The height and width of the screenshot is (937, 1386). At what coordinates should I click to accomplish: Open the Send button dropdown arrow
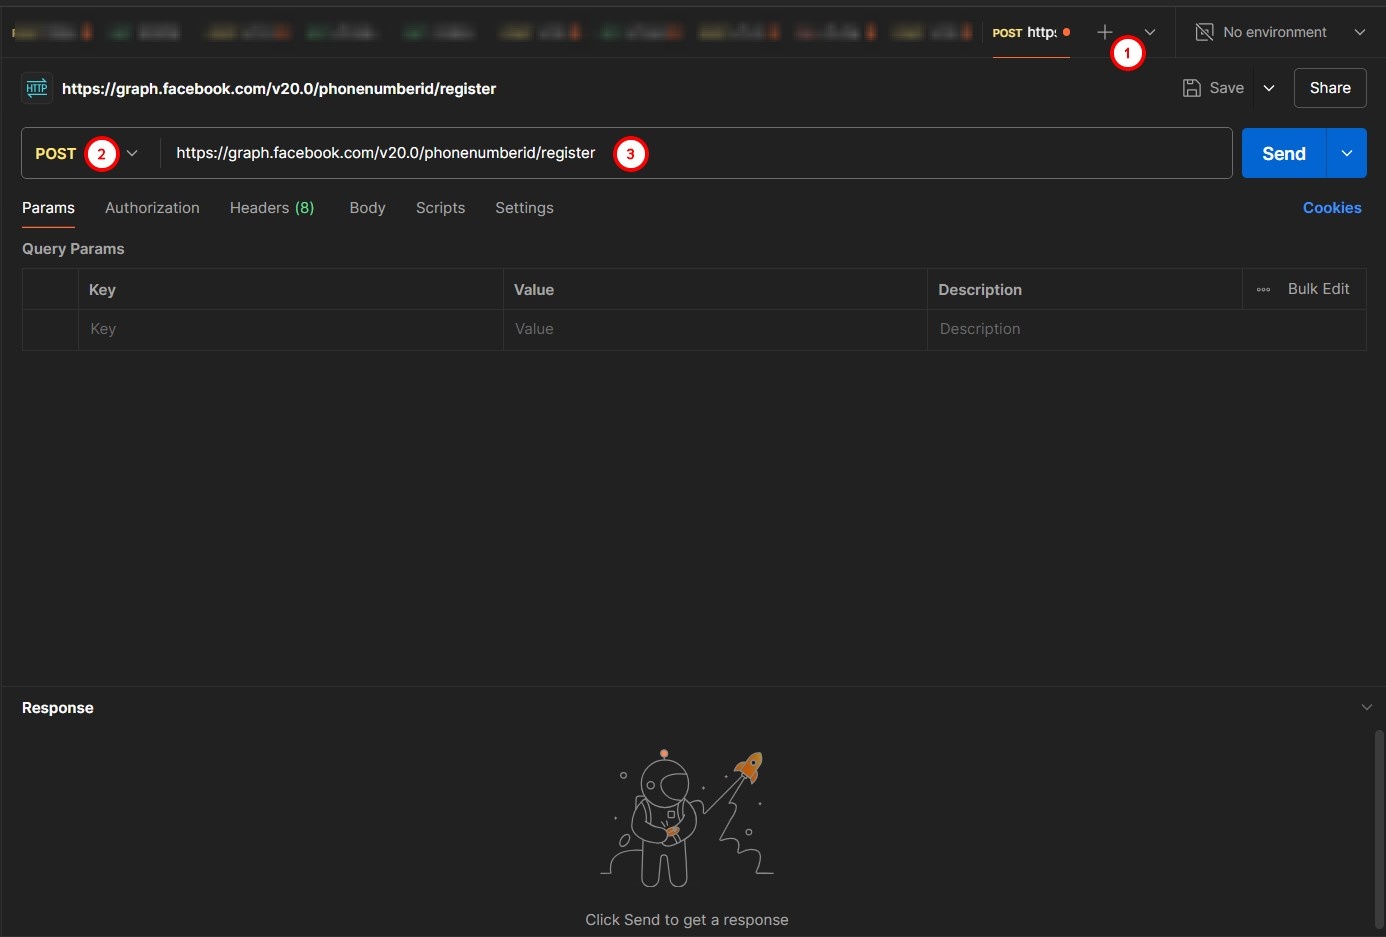click(1346, 153)
